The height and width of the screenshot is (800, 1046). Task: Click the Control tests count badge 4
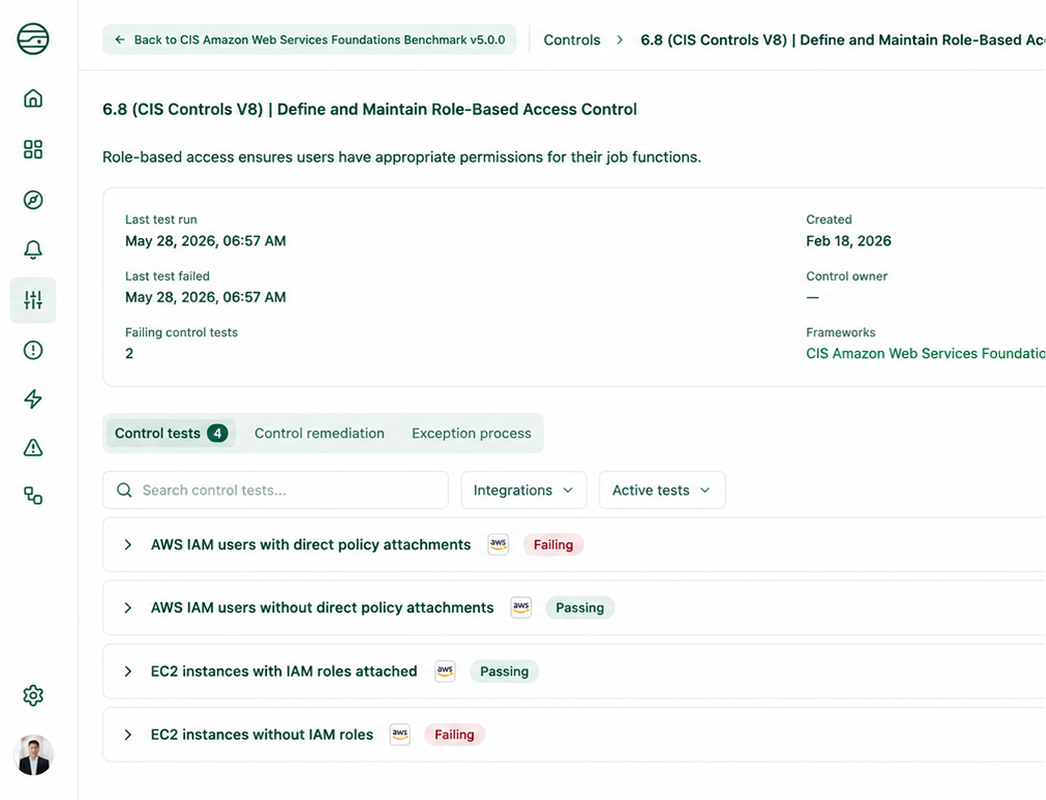[x=217, y=433]
